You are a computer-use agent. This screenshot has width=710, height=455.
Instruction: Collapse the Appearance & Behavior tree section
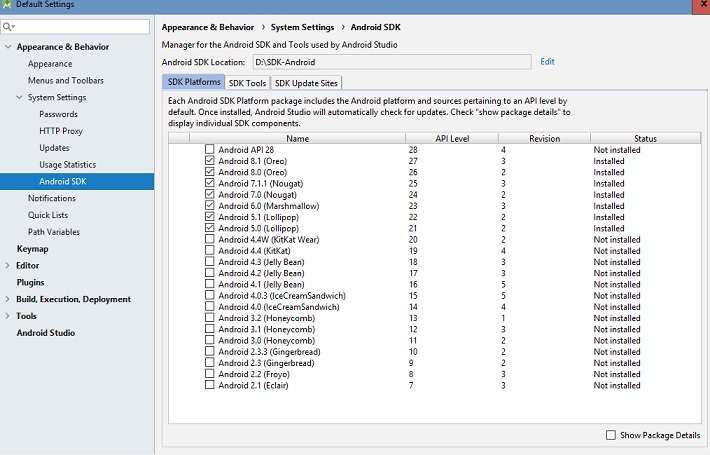coord(8,47)
